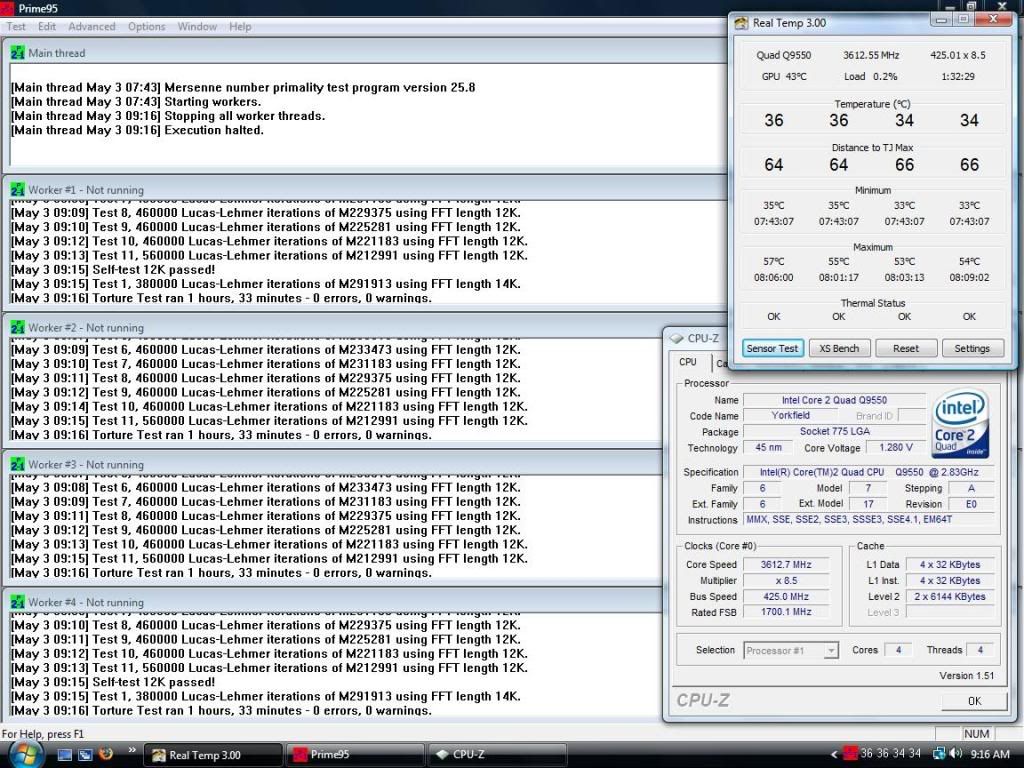Click Instructions field MMX, SSE list

869,520
